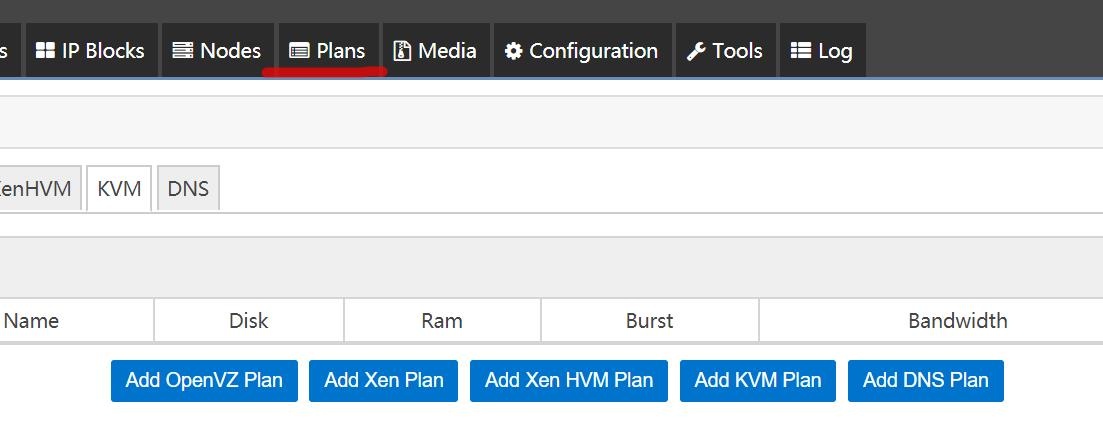Image resolution: width=1103 pixels, height=436 pixels.
Task: Click Add KVM Plan button
Action: coord(758,380)
